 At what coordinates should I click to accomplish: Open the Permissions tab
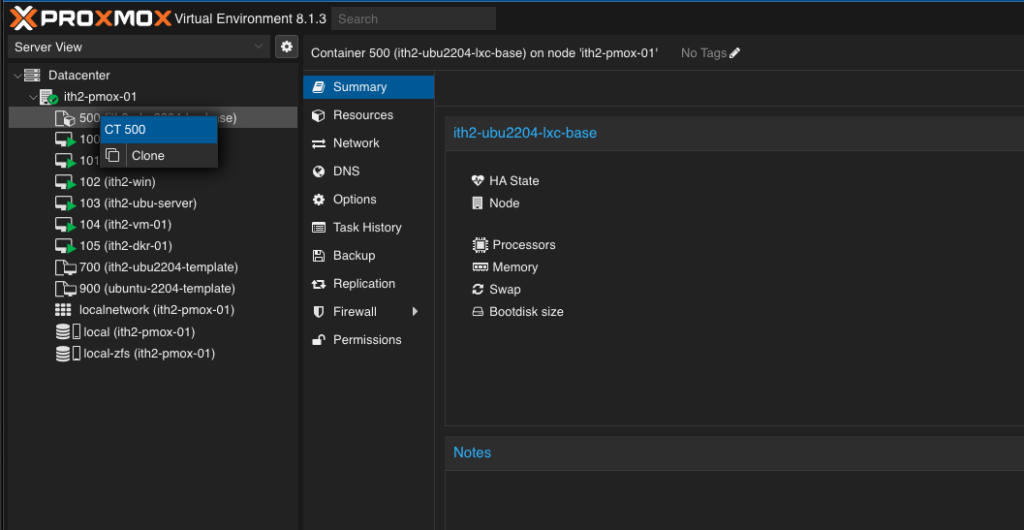pyautogui.click(x=369, y=339)
